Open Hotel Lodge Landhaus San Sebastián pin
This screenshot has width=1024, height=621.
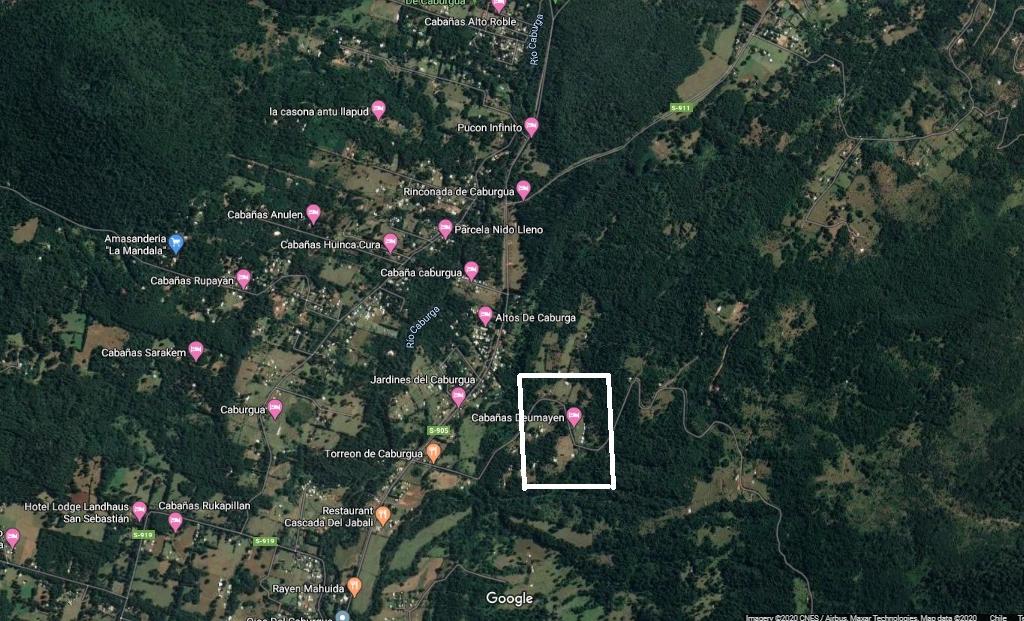139,510
